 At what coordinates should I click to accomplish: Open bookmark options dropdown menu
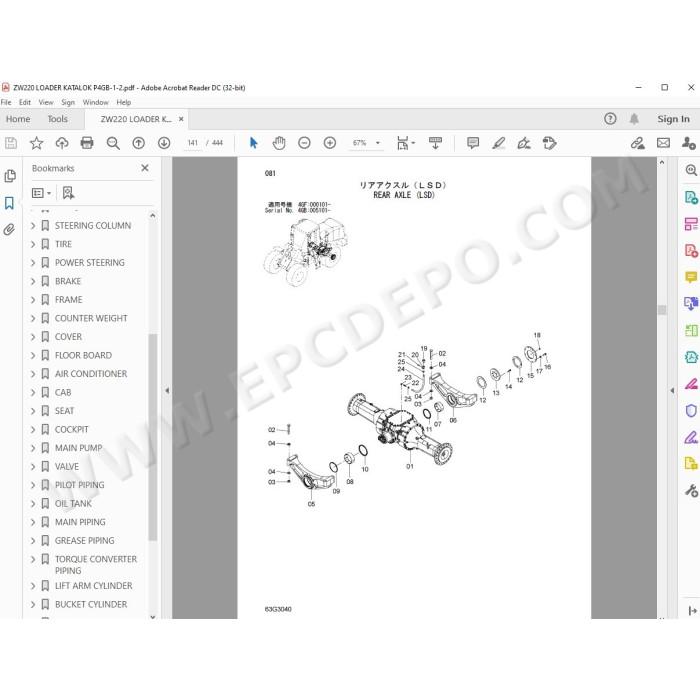pyautogui.click(x=42, y=193)
